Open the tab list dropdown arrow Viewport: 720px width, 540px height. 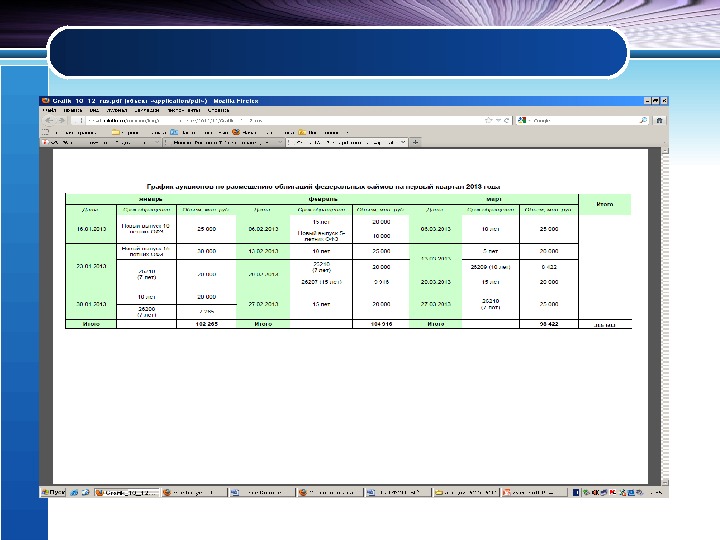(x=664, y=142)
